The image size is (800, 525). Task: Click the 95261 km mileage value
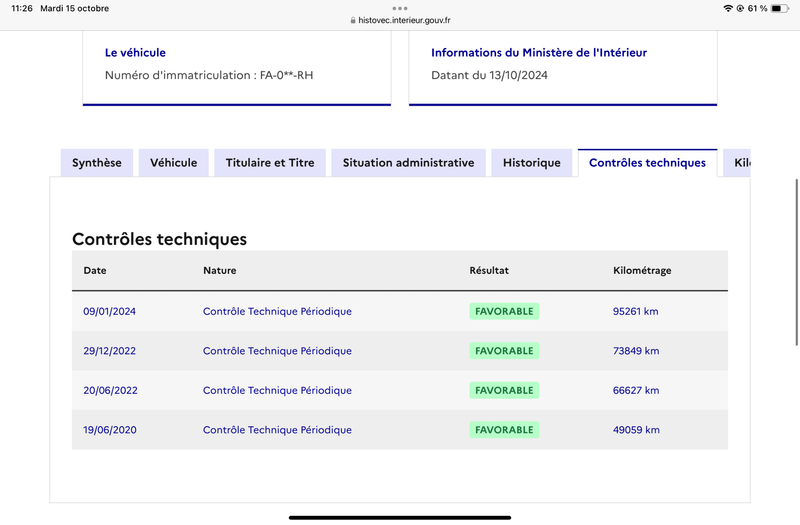pos(636,311)
